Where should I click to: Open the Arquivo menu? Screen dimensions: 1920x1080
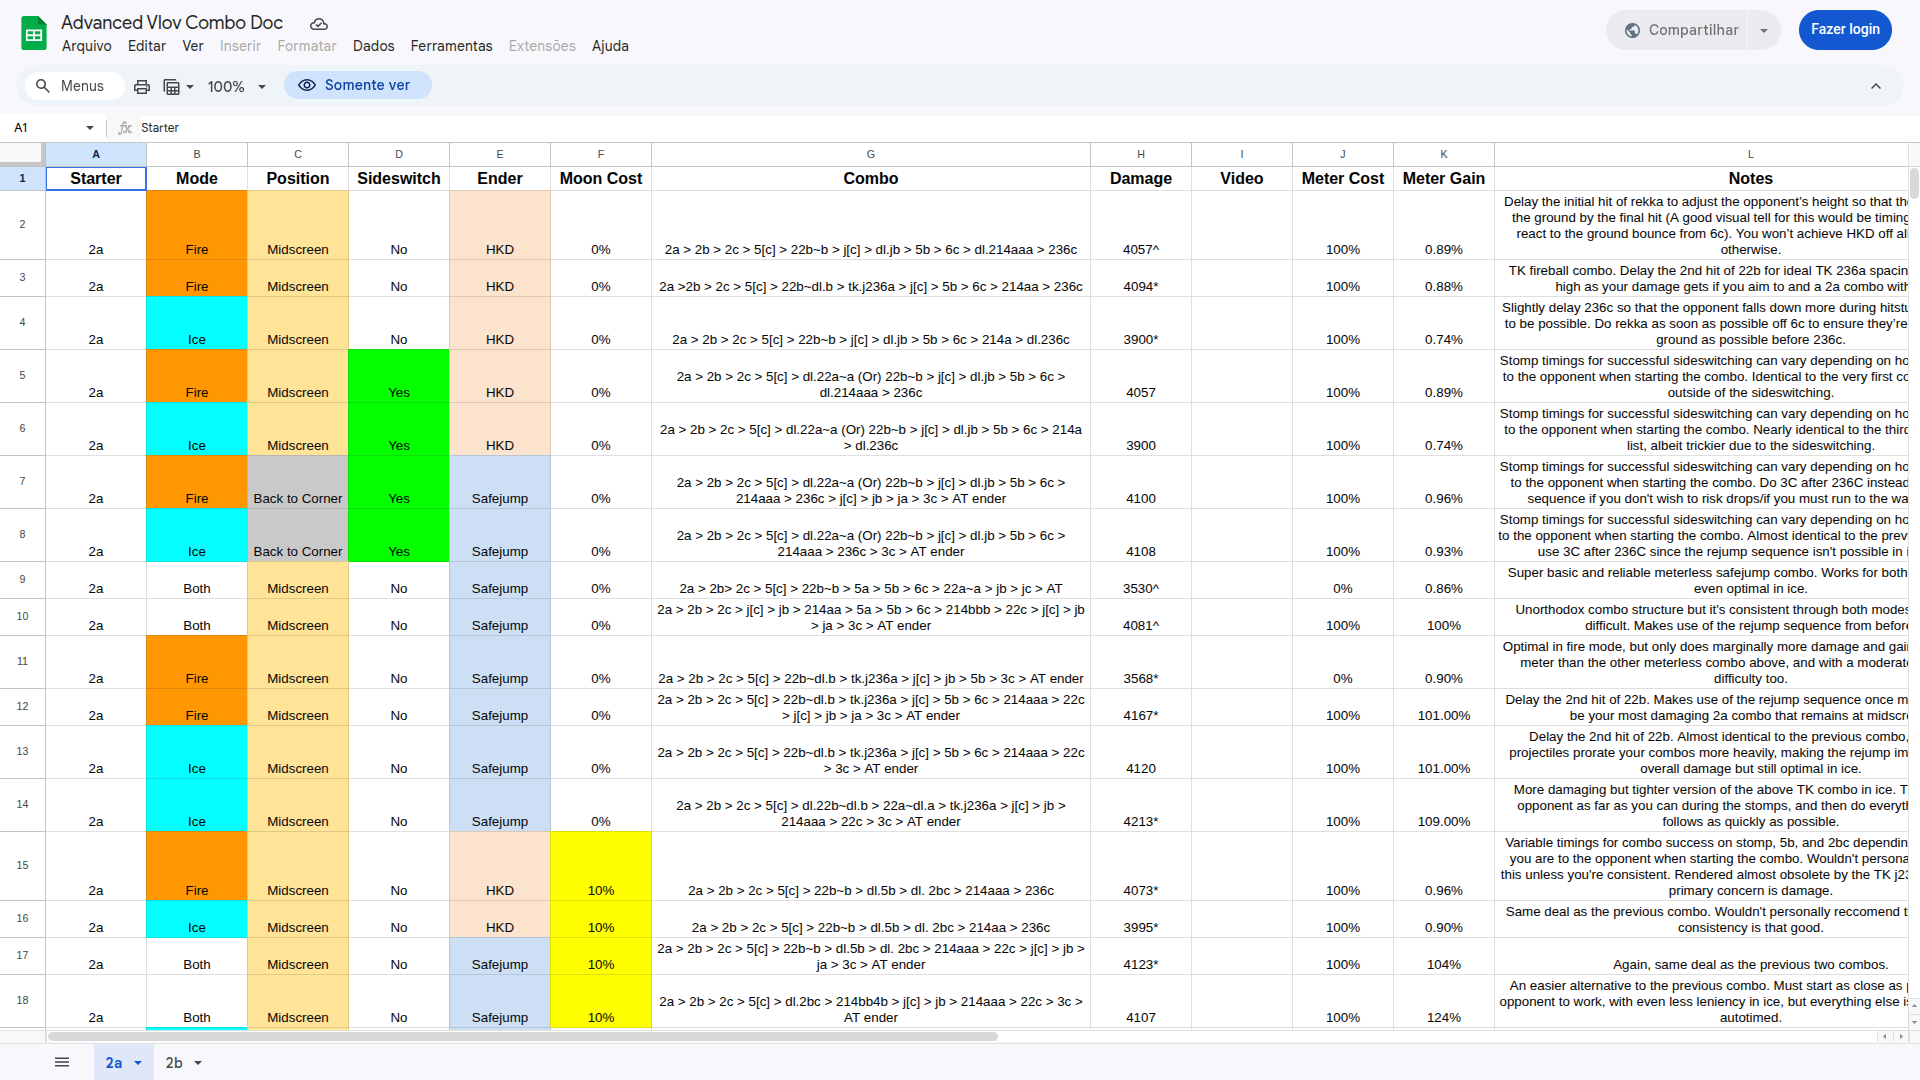click(x=86, y=46)
